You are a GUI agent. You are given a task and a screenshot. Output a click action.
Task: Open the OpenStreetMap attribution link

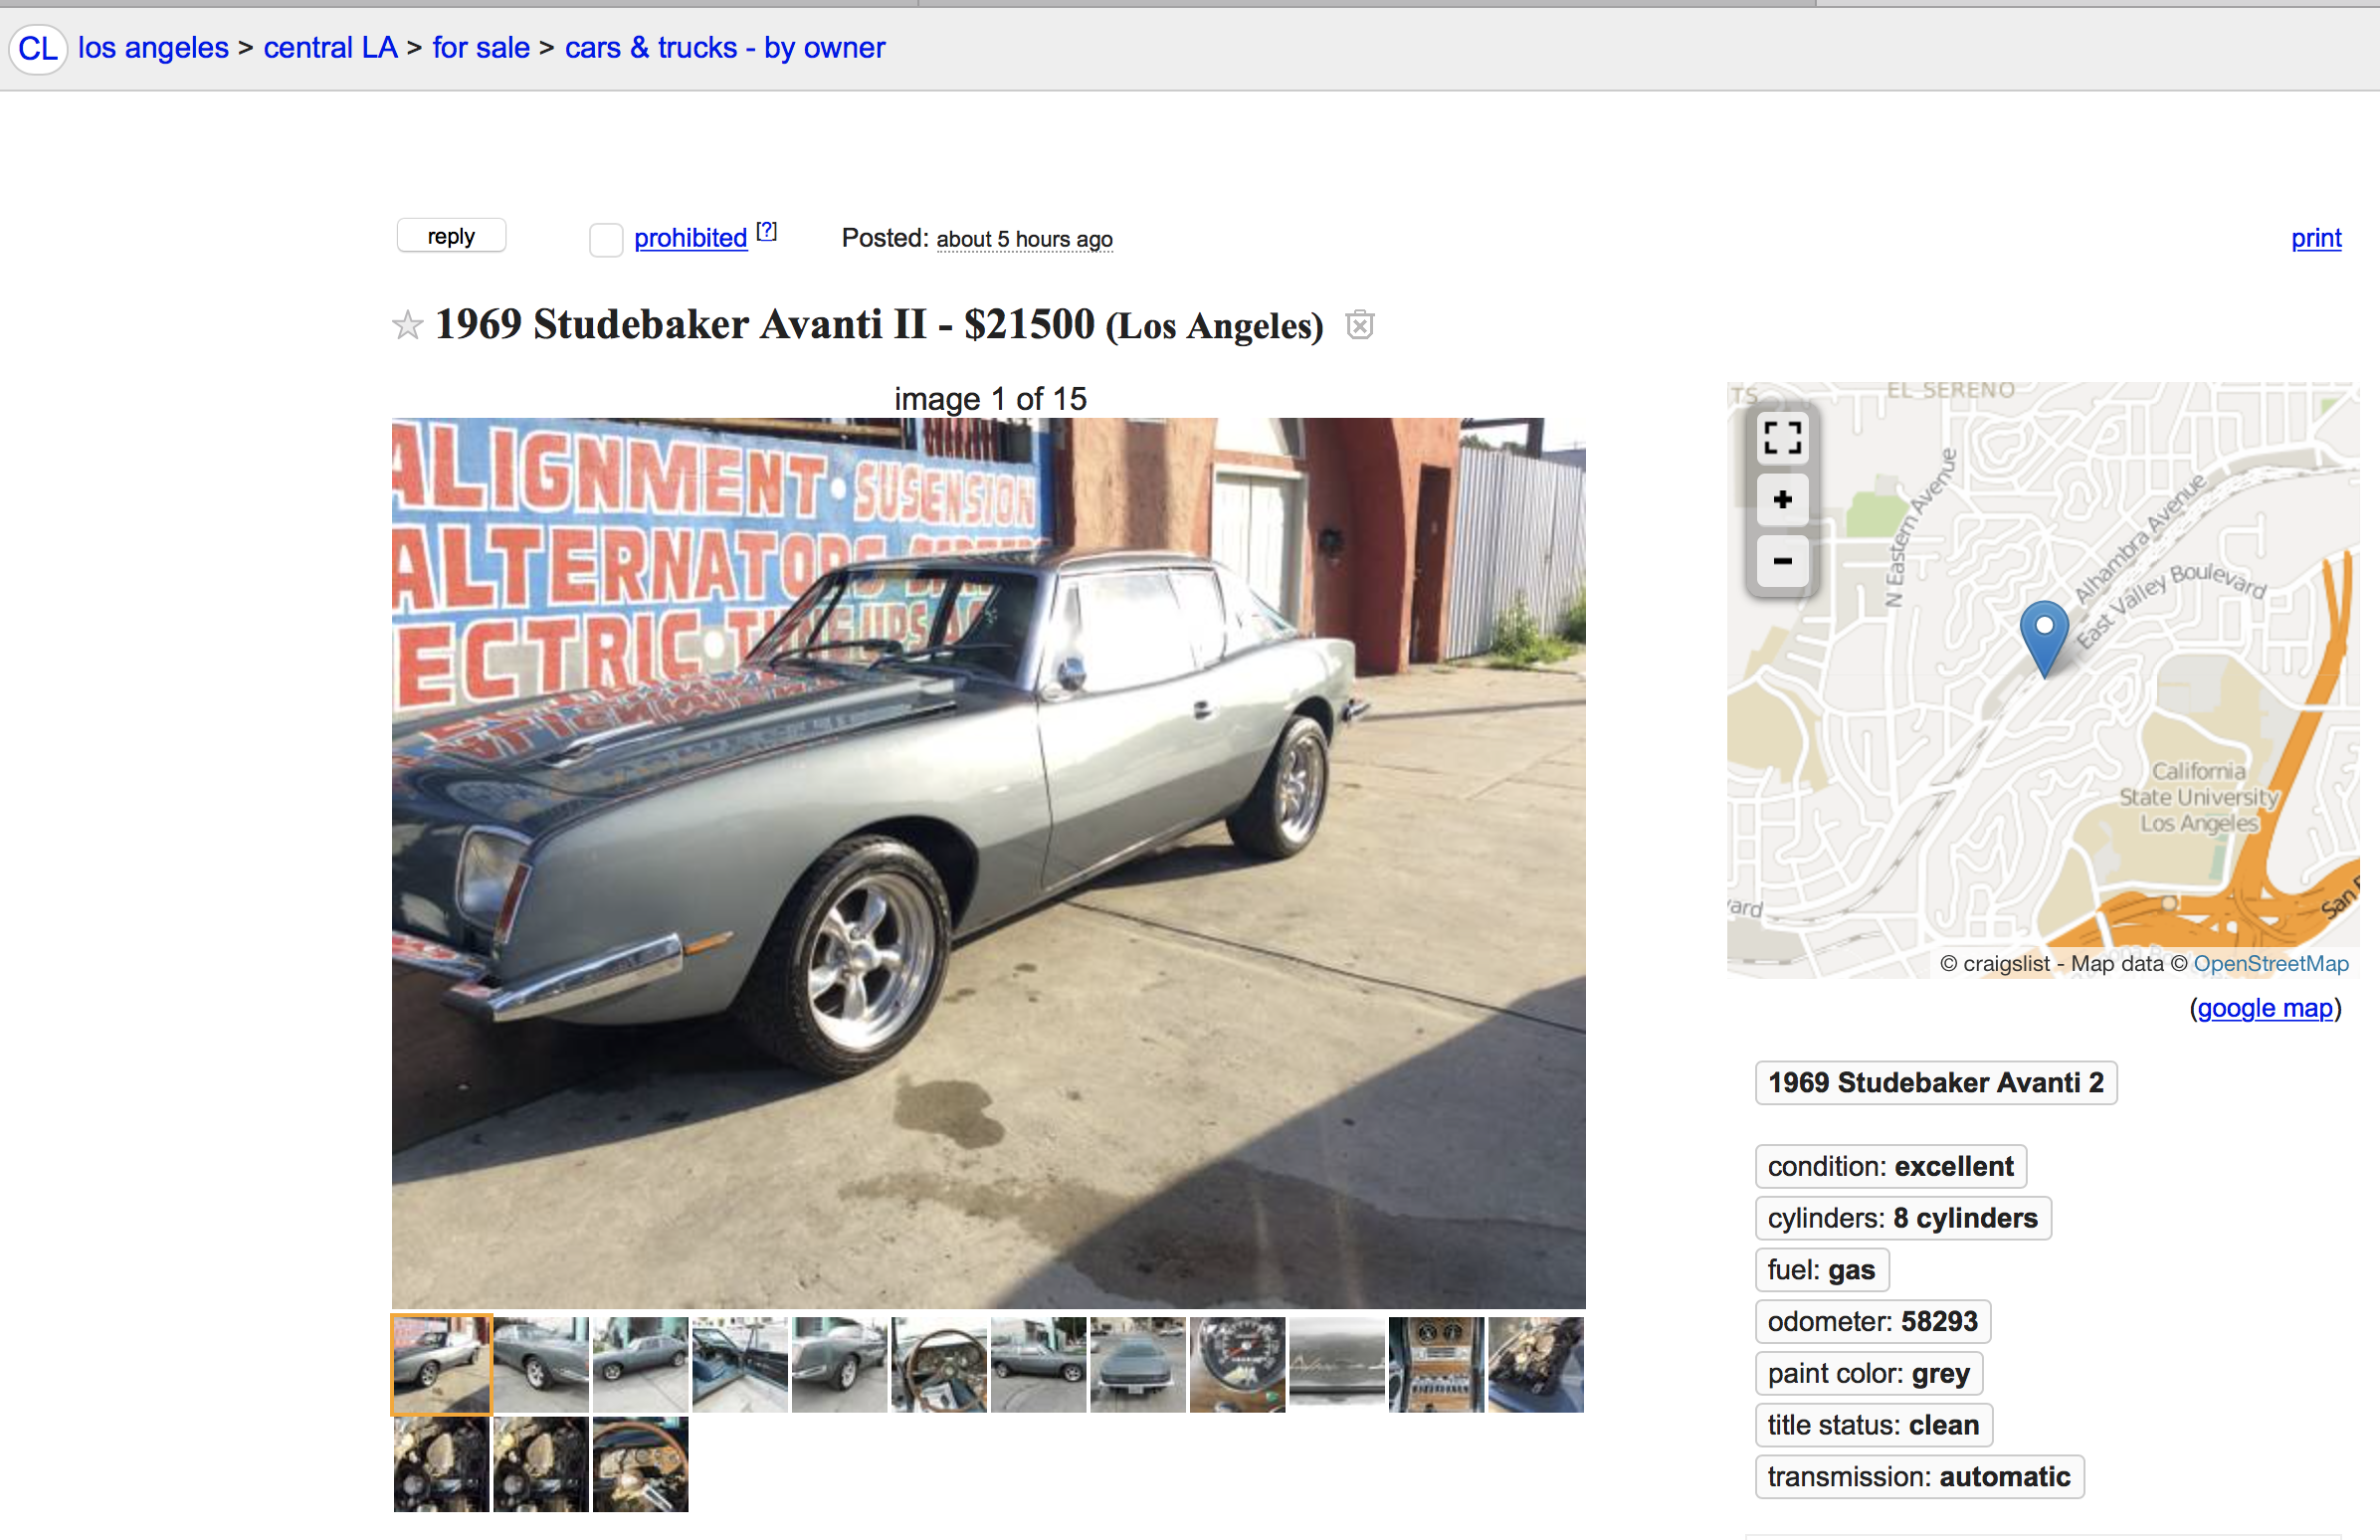pyautogui.click(x=2271, y=964)
